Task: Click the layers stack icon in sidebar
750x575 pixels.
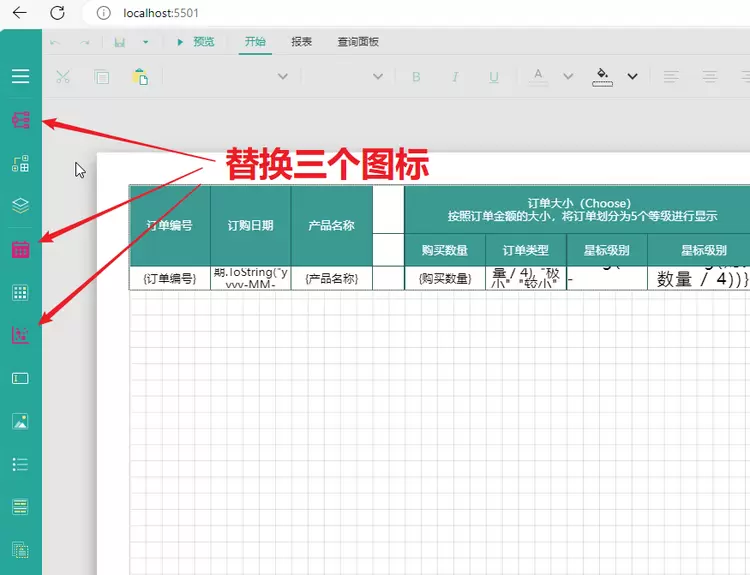Action: [20, 206]
